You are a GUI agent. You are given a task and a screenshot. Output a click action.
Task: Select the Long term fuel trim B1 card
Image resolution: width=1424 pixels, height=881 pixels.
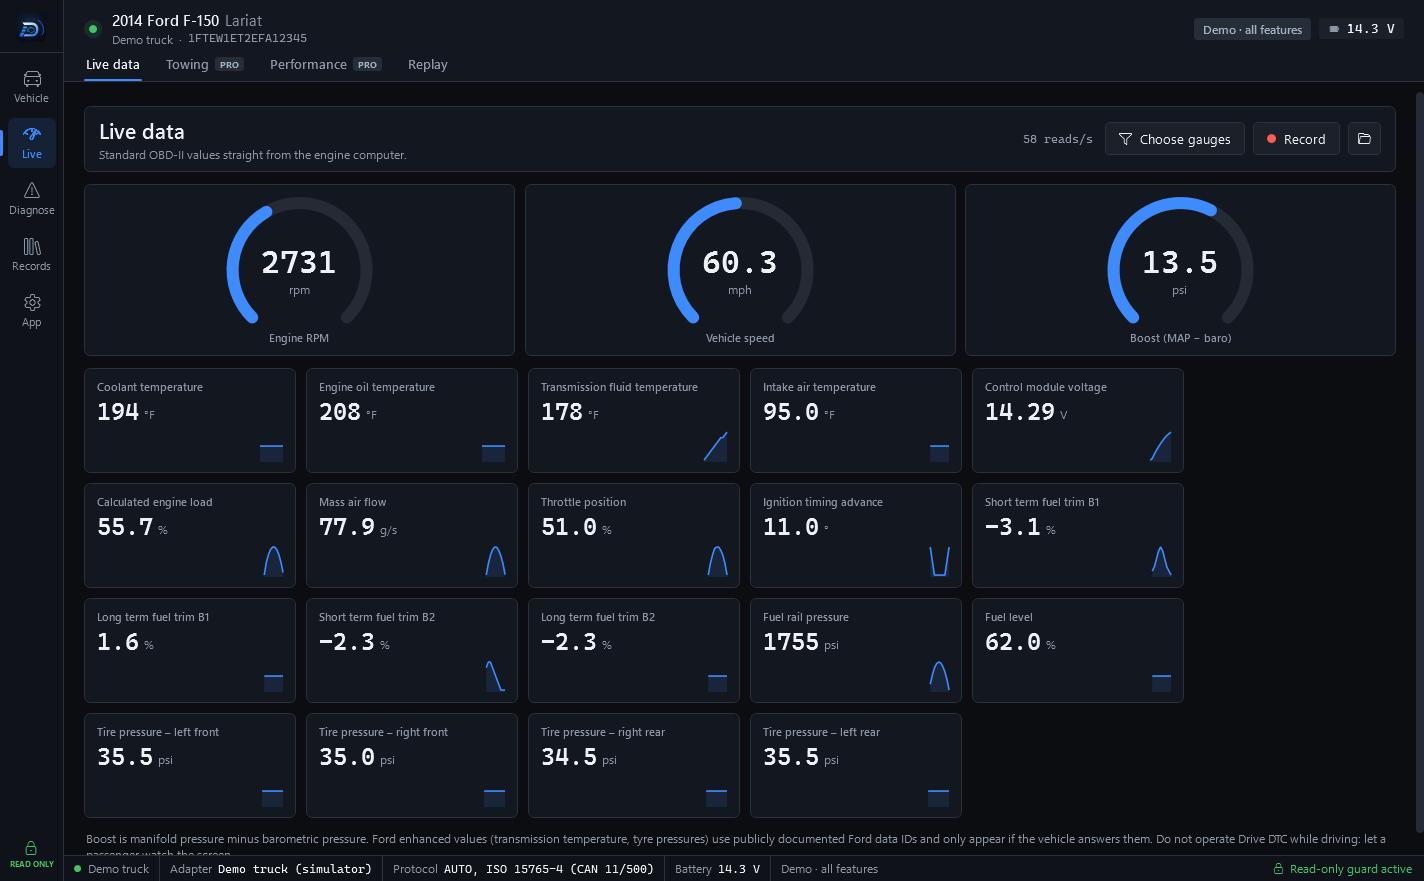(x=190, y=650)
